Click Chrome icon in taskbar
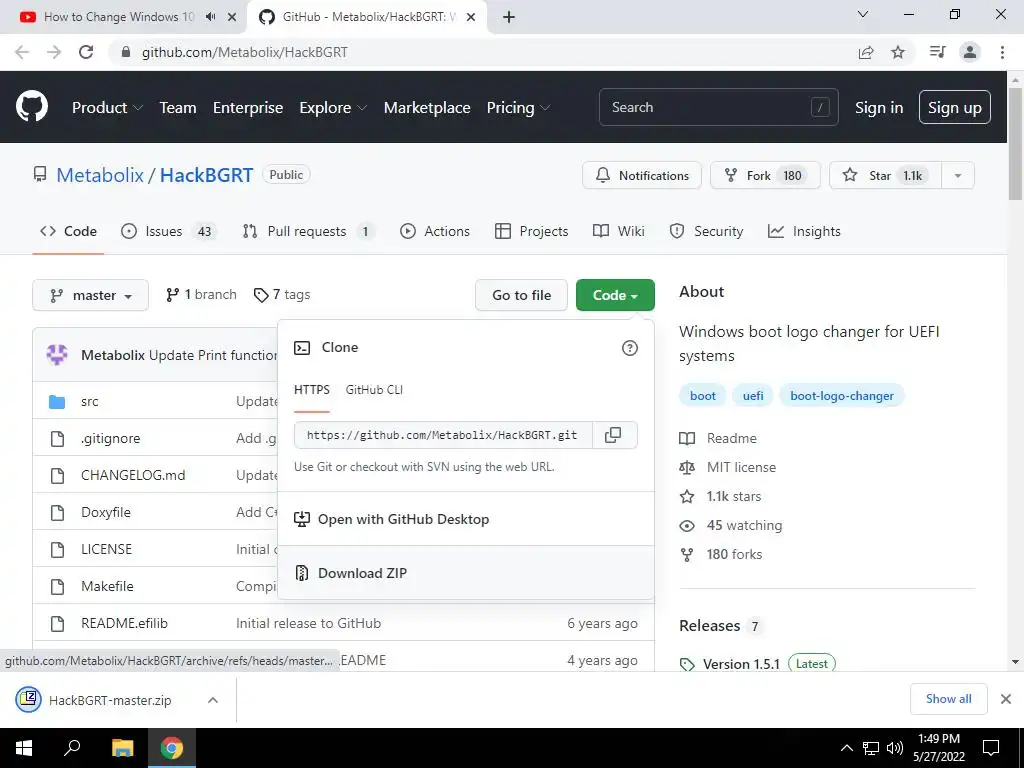 pyautogui.click(x=172, y=748)
